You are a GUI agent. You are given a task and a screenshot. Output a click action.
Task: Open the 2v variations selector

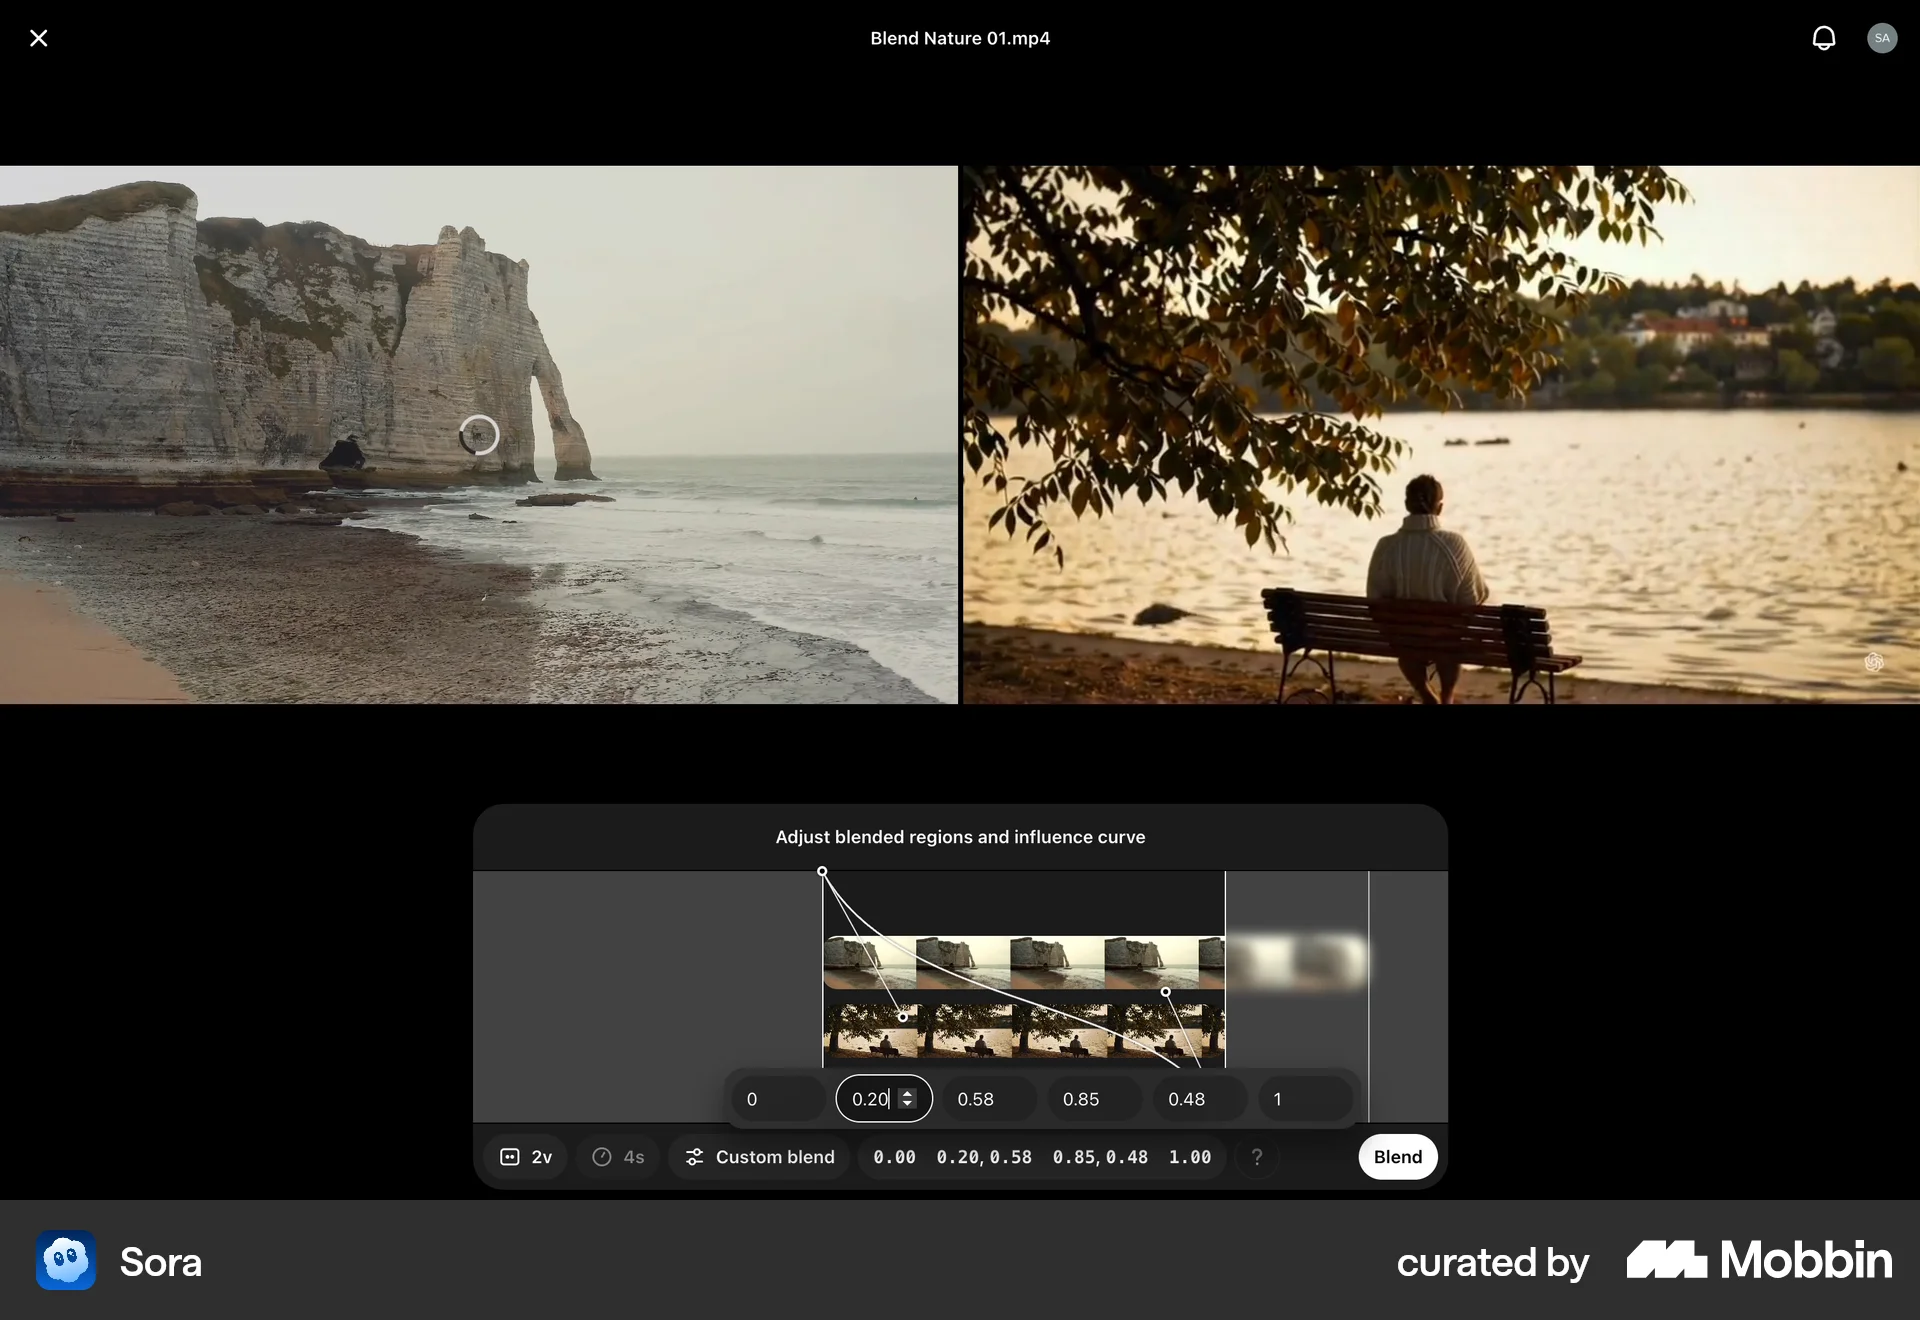click(x=526, y=1157)
